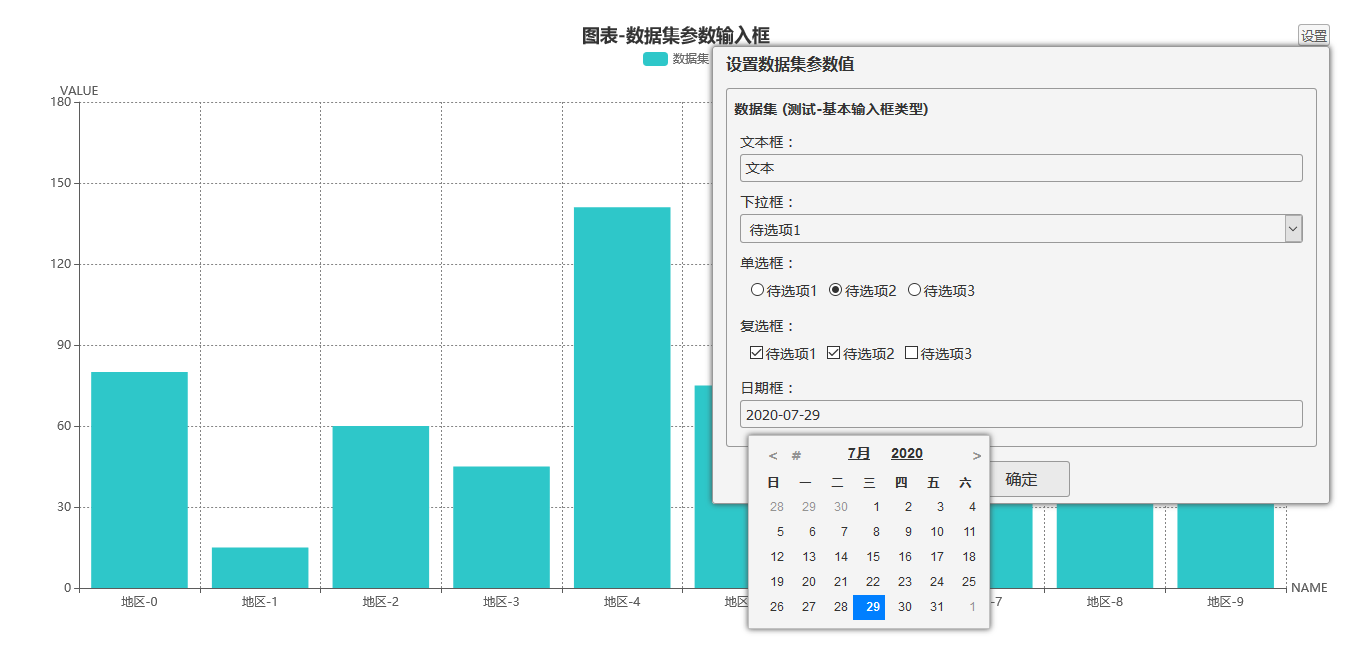This screenshot has height=647, width=1349.
Task: Select the 待选项3 radio option
Action: pos(913,289)
